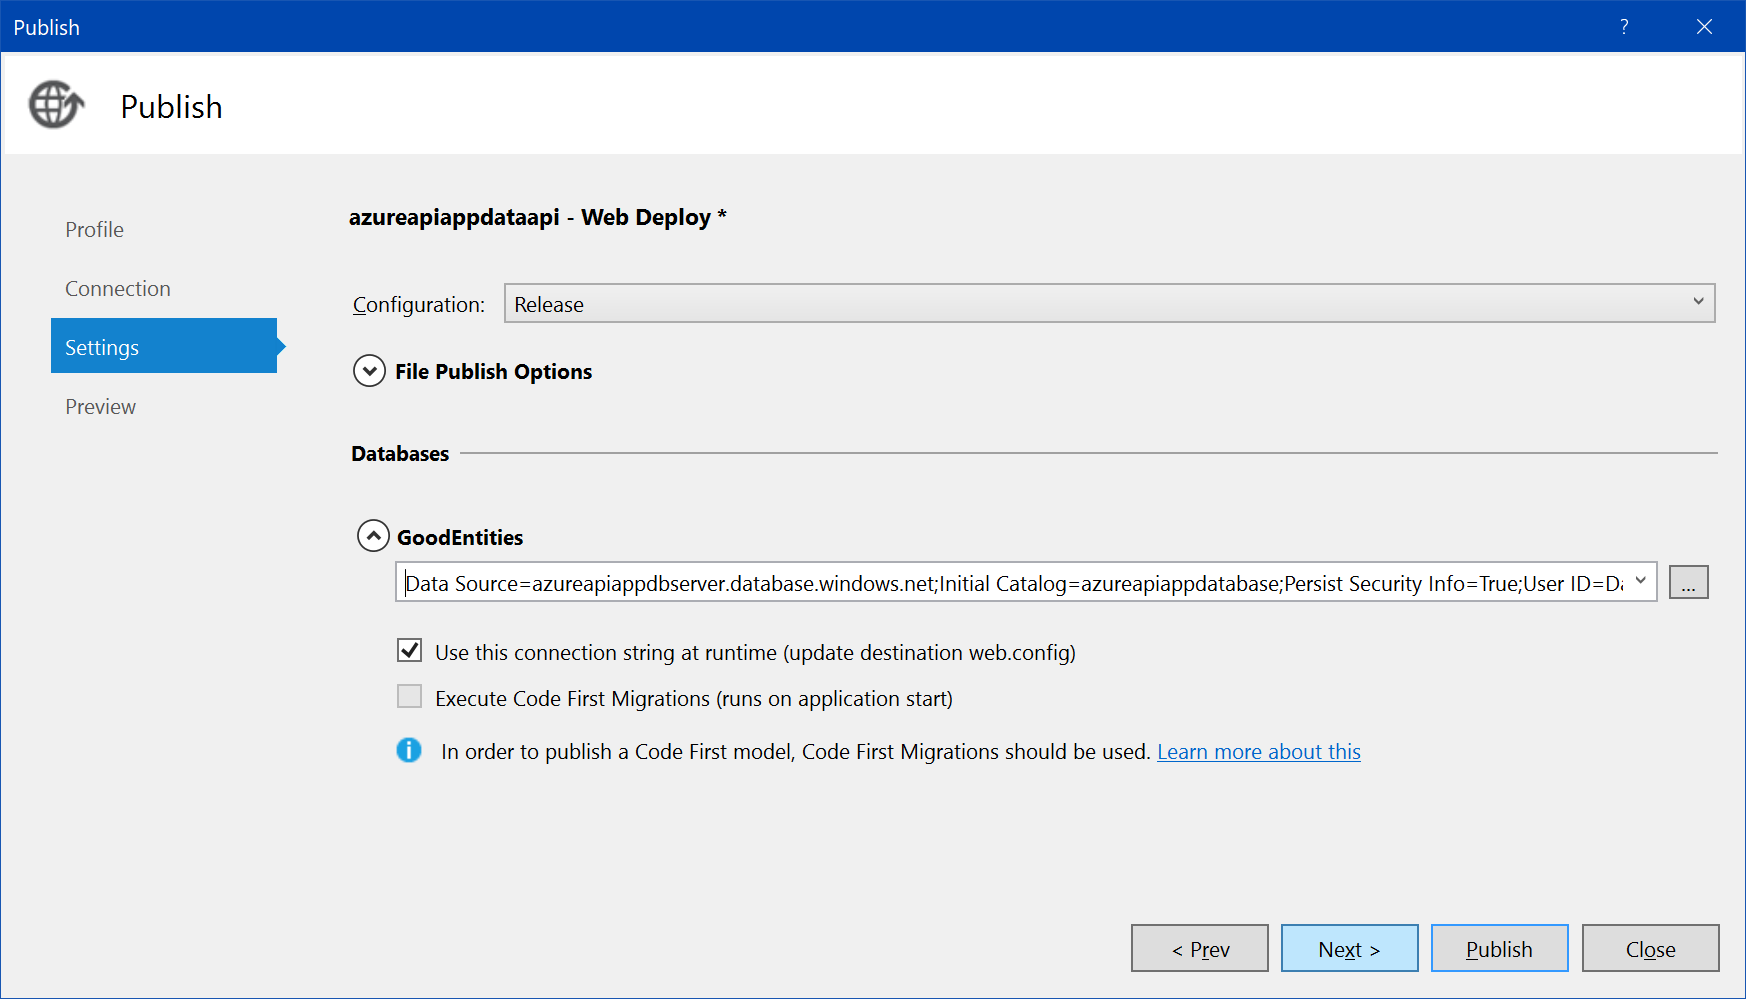The image size is (1746, 999).
Task: Open the connection string dropdown arrow
Action: point(1640,582)
